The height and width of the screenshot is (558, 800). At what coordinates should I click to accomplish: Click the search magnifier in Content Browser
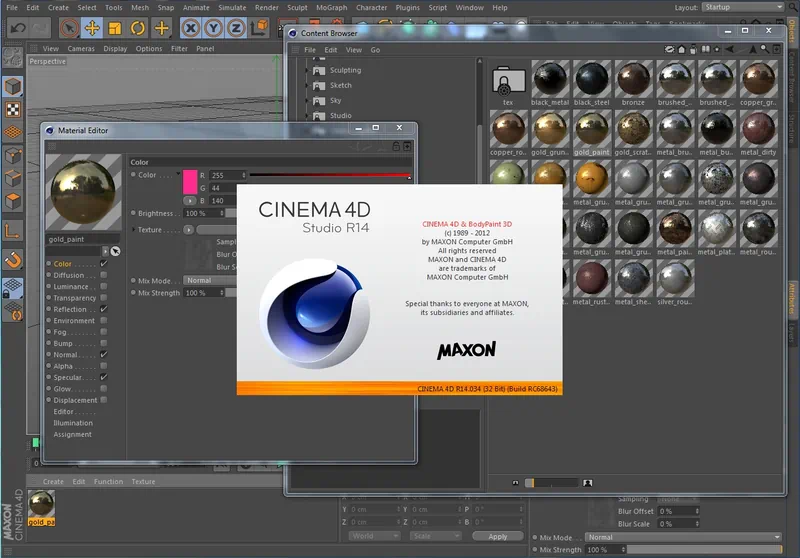tap(764, 49)
